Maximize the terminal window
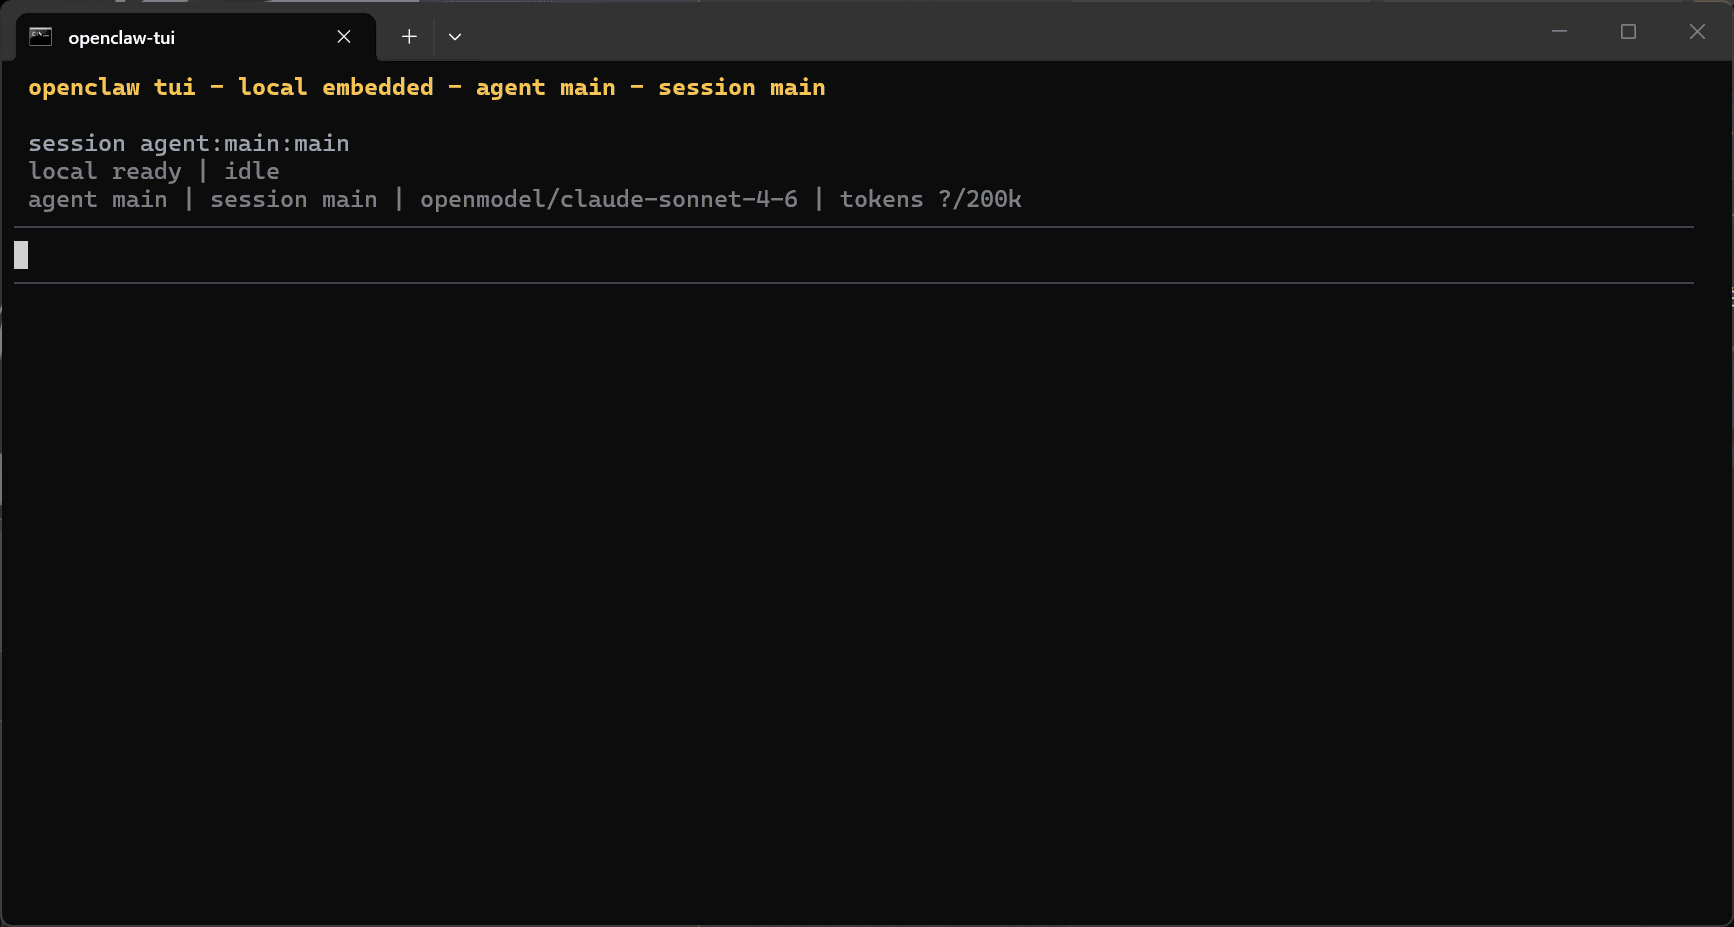Image resolution: width=1734 pixels, height=927 pixels. (x=1628, y=32)
